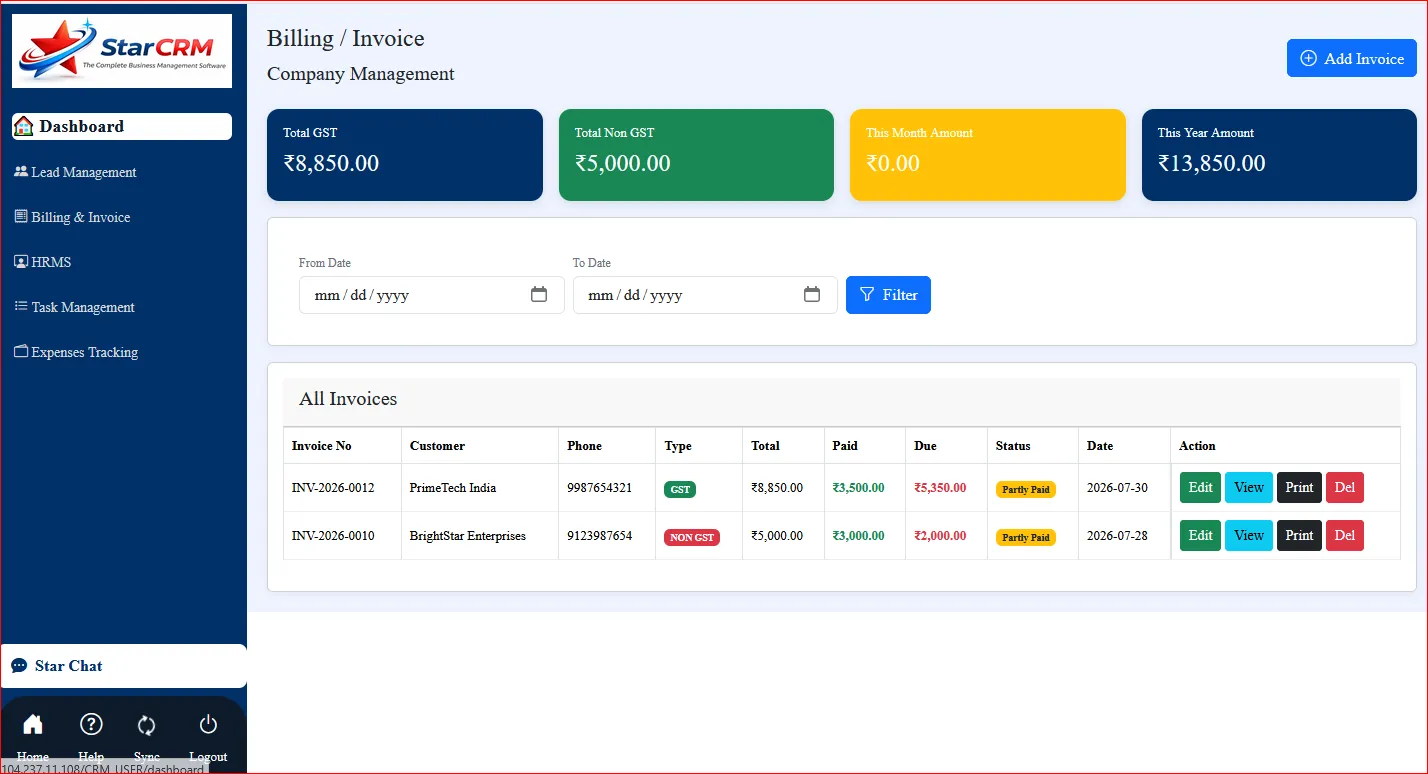Screen dimensions: 1428x774
Task: Click the red NON GST badge
Action: (692, 538)
